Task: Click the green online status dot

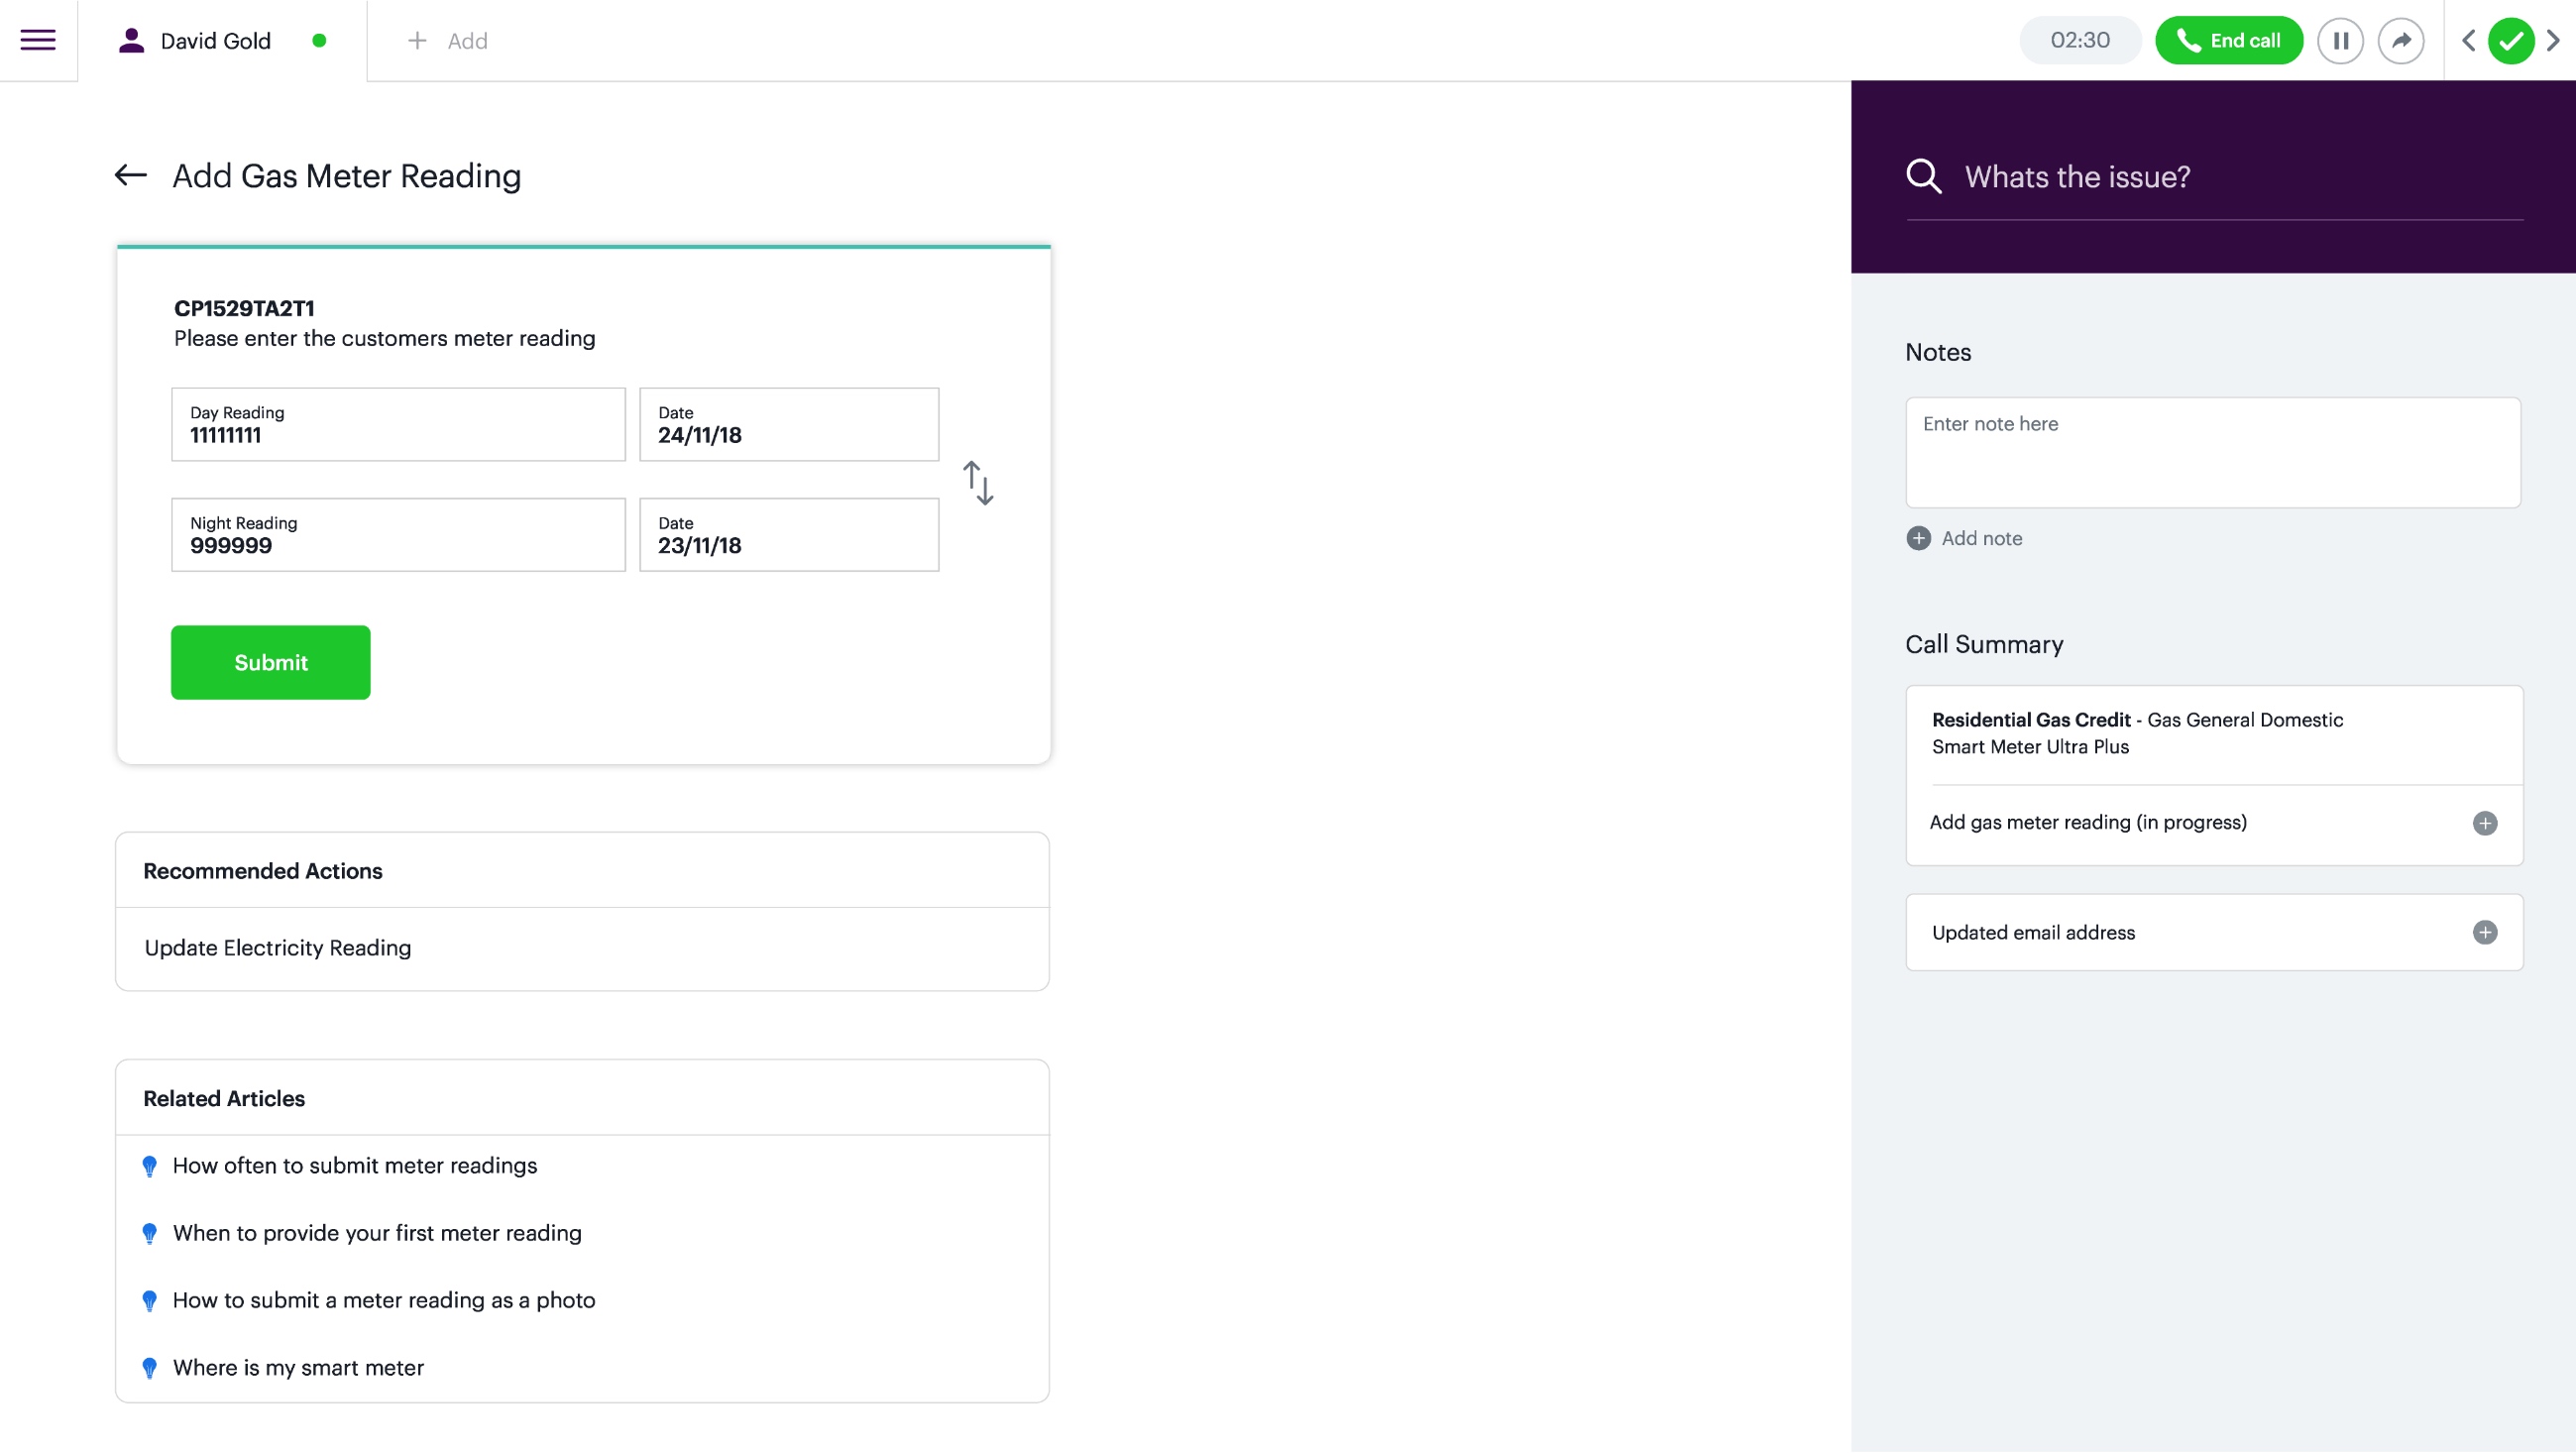Action: pos(319,41)
